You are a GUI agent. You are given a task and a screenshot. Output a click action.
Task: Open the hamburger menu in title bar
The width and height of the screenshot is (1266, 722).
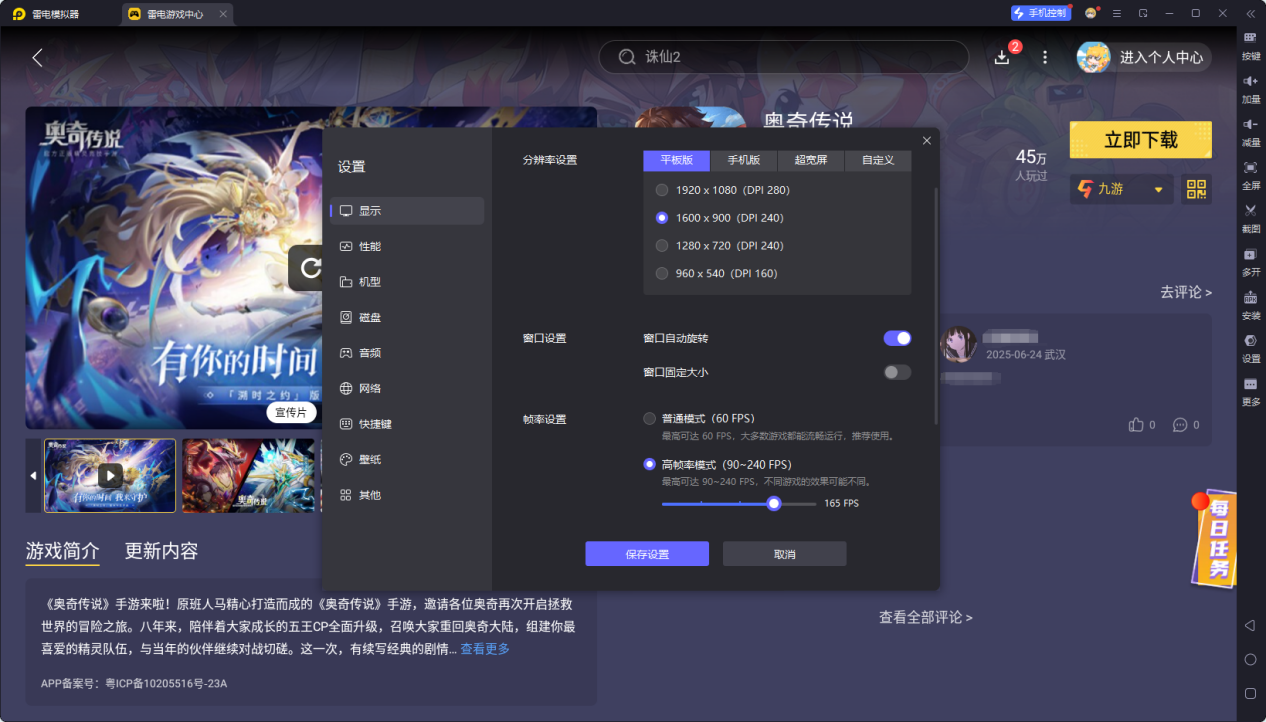1117,13
